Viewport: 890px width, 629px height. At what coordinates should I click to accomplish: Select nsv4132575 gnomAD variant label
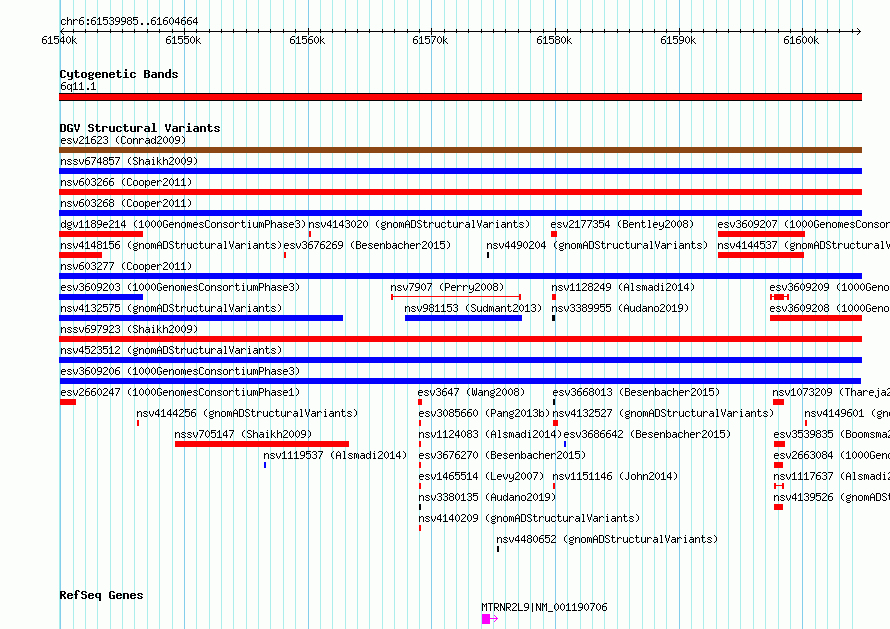click(x=171, y=308)
